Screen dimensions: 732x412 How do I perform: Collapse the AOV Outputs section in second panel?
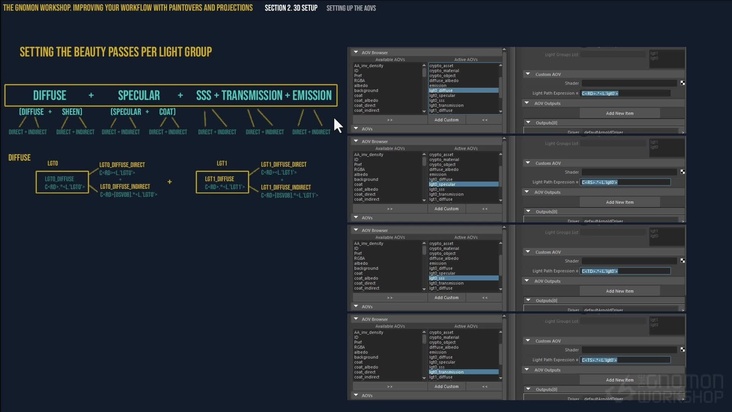(528, 192)
